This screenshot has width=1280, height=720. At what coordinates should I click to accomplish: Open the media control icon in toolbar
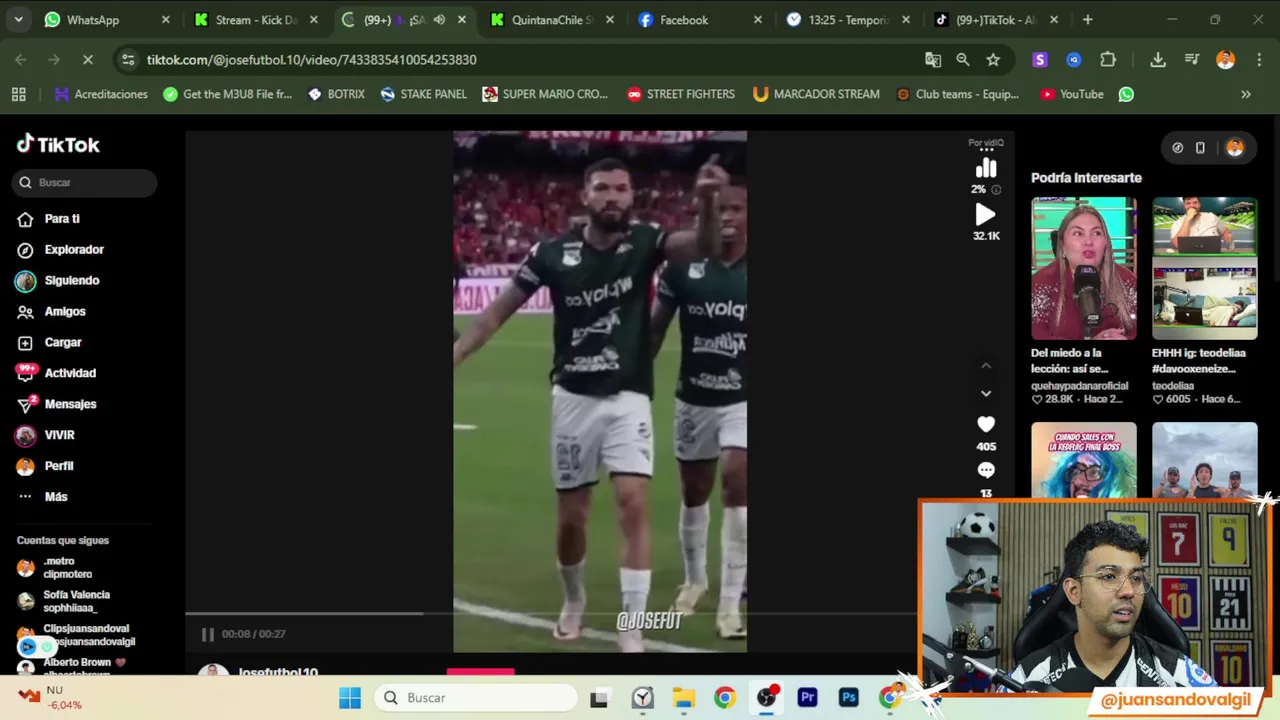pos(1192,60)
